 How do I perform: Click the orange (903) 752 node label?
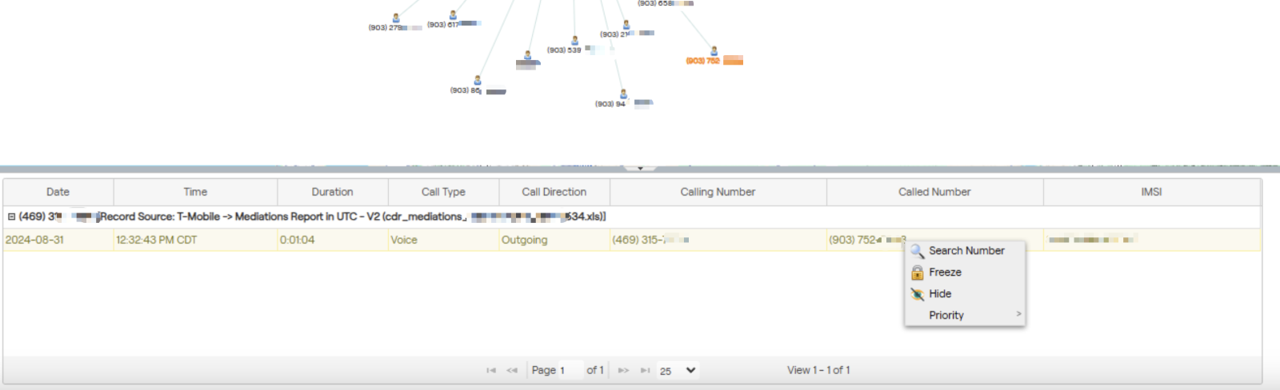point(714,61)
